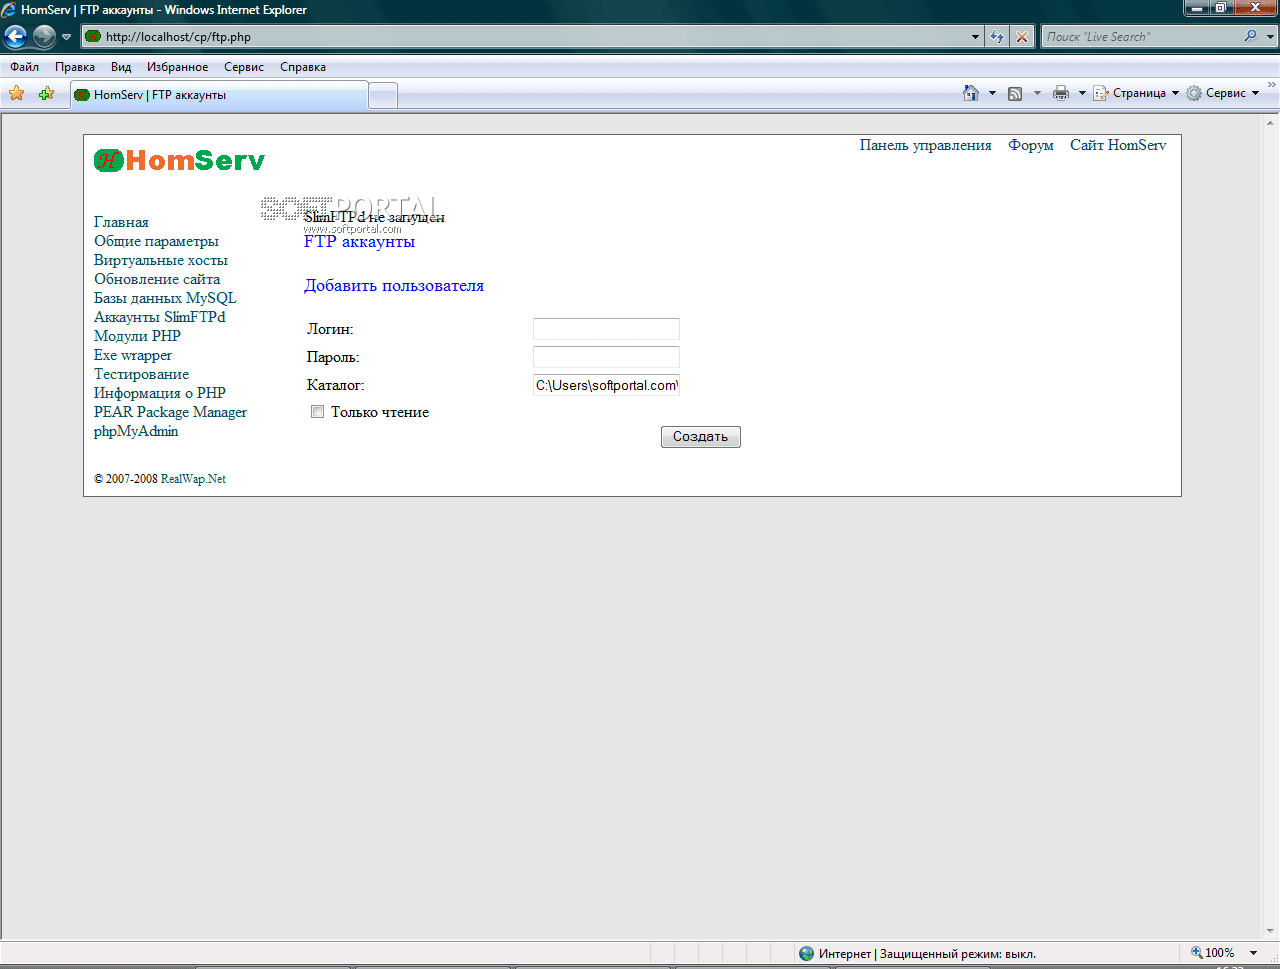Open Базы данных MySQL page
The height and width of the screenshot is (969, 1280).
[165, 298]
